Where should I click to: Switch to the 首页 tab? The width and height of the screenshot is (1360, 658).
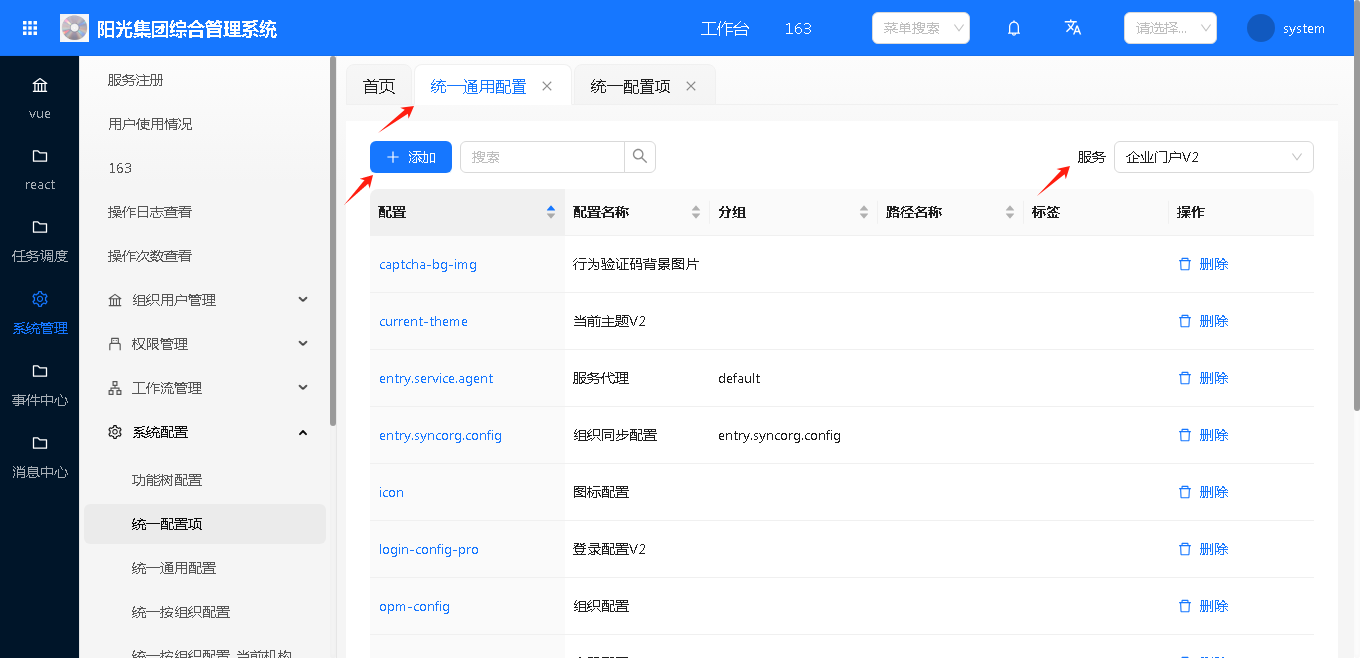pos(379,86)
